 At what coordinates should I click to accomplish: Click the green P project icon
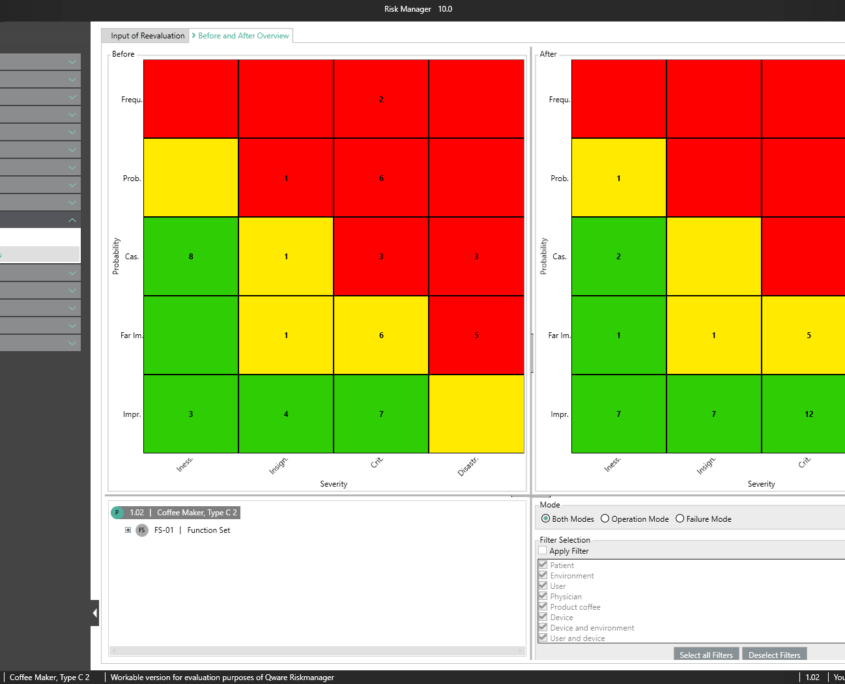point(117,512)
